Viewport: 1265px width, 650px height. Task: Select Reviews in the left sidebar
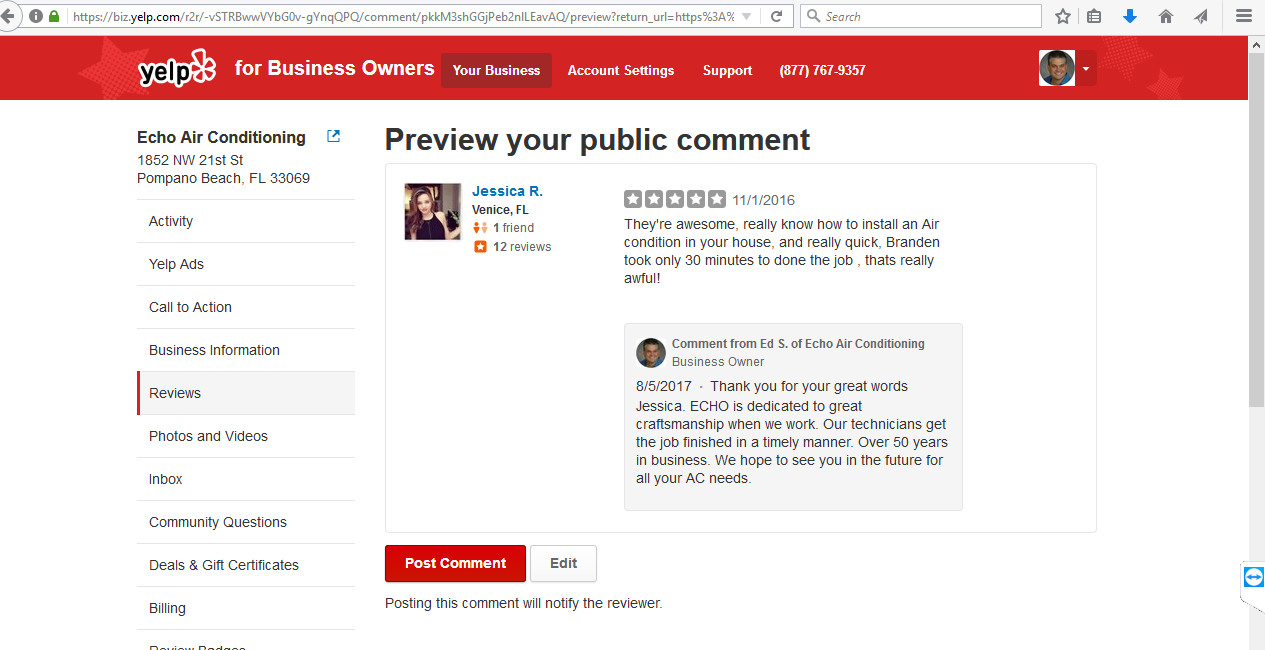[175, 393]
